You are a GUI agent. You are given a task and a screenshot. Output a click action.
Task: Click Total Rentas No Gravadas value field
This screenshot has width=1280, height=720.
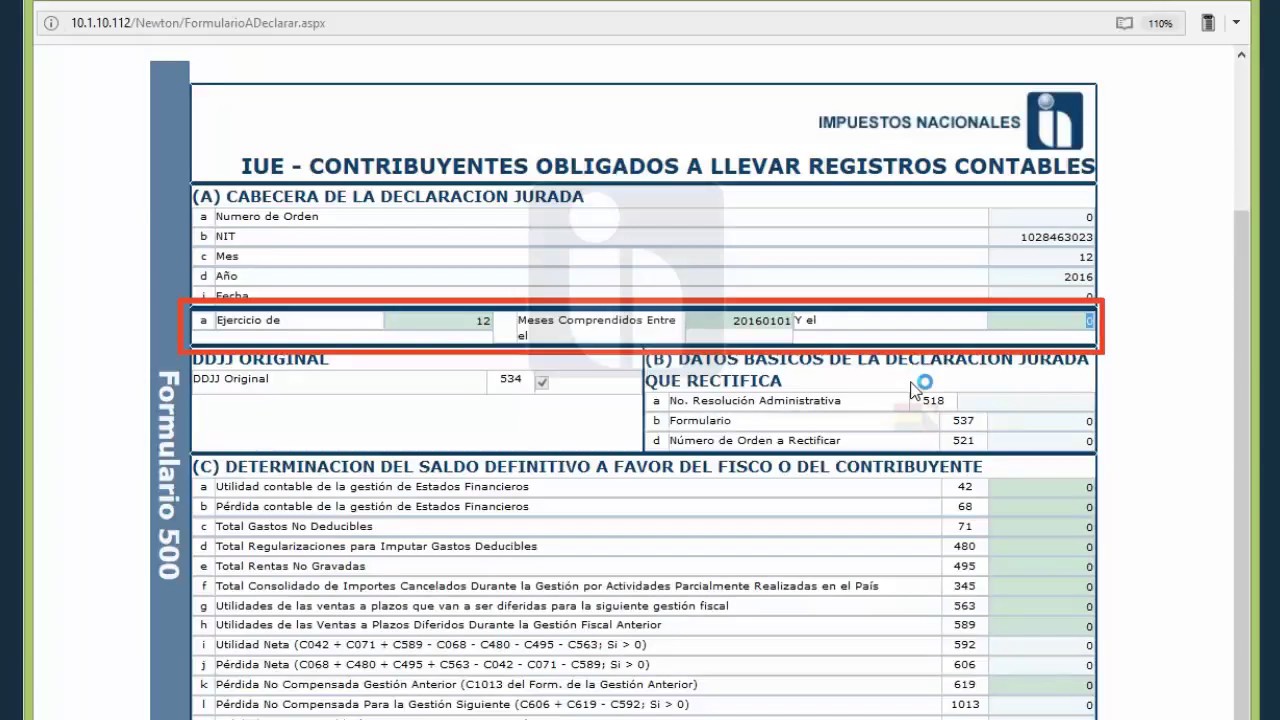1041,567
